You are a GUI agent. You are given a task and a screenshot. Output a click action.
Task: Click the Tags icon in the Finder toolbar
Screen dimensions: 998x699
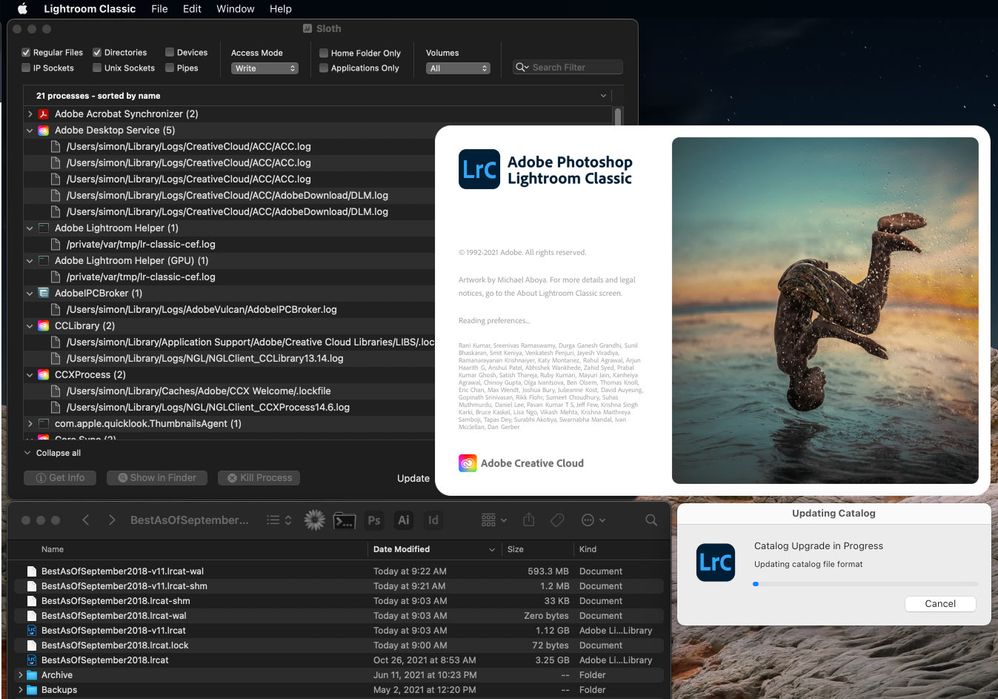(x=557, y=520)
